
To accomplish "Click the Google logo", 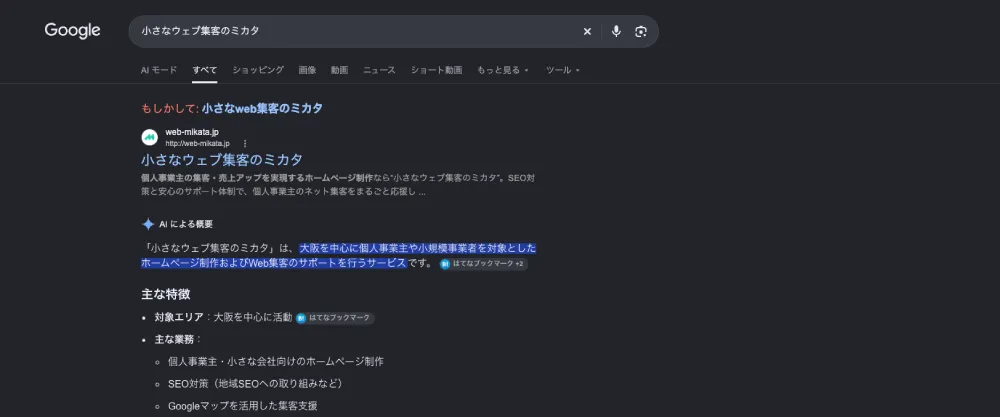I will [72, 31].
